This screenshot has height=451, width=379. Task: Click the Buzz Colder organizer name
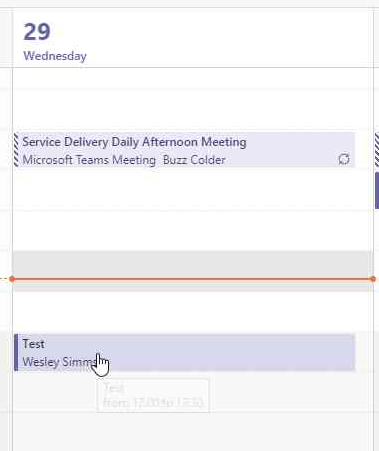(x=194, y=160)
